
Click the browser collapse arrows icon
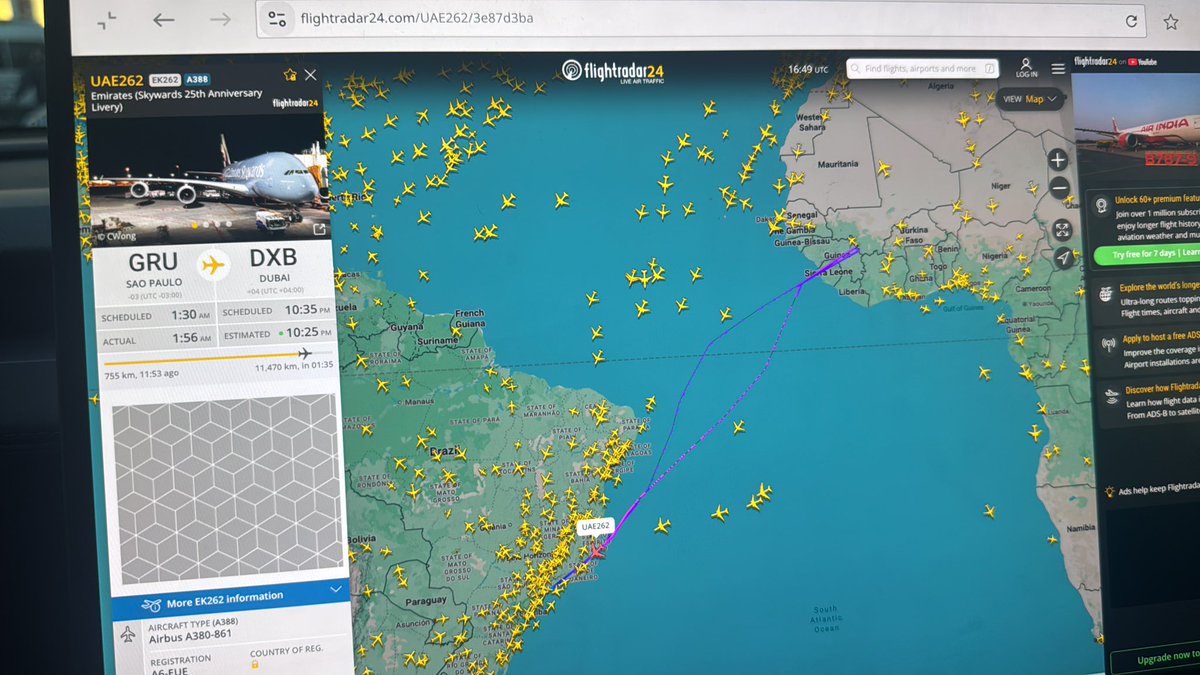click(107, 20)
